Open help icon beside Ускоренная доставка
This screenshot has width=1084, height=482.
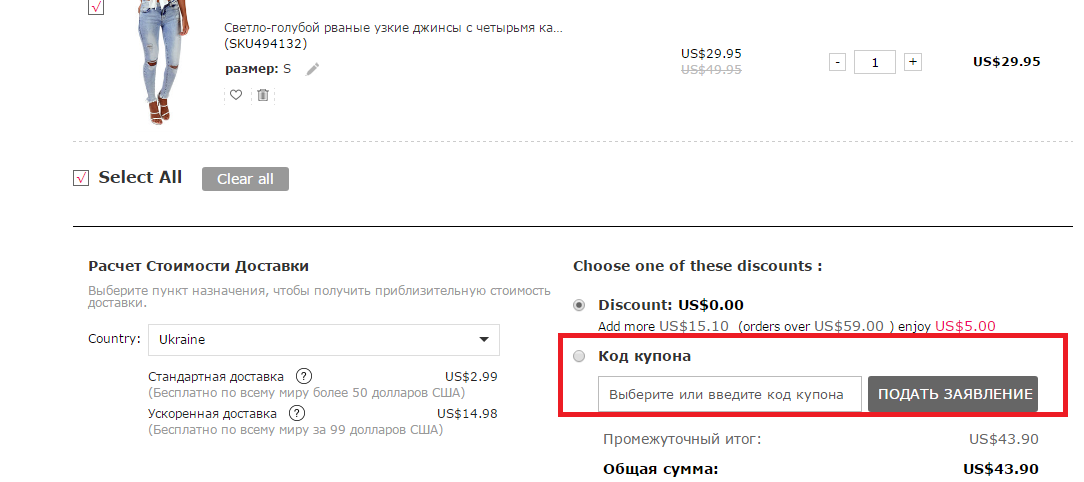point(298,413)
